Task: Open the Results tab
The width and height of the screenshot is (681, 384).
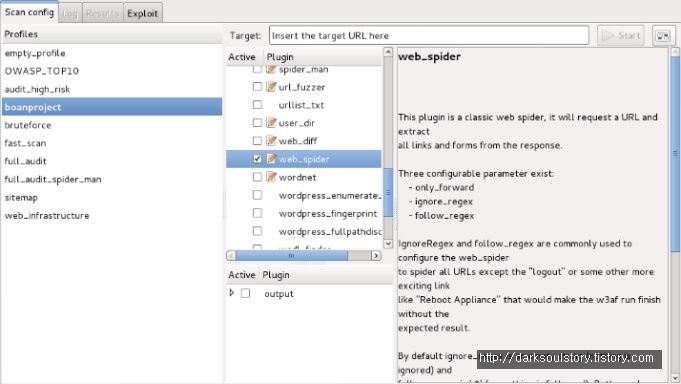Action: pyautogui.click(x=102, y=13)
